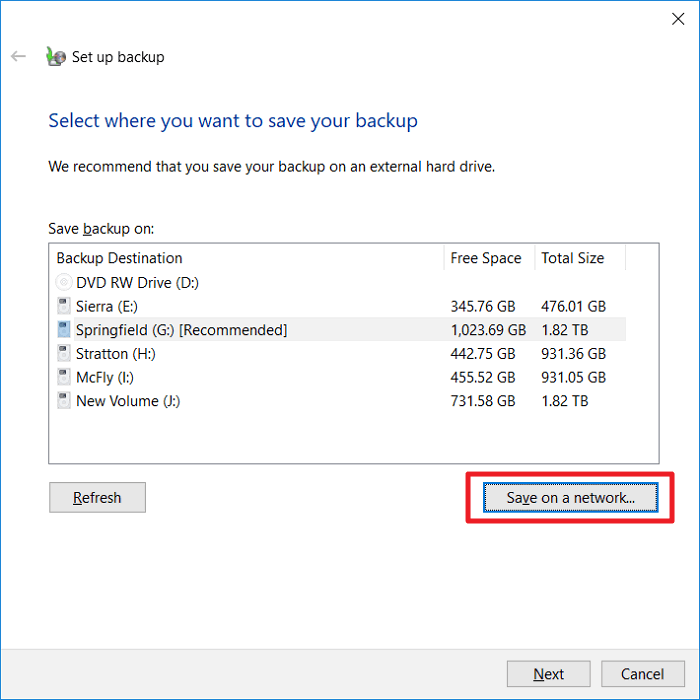Screen dimensions: 700x700
Task: Click the Sierra (E:) drive icon
Action: pos(64,306)
